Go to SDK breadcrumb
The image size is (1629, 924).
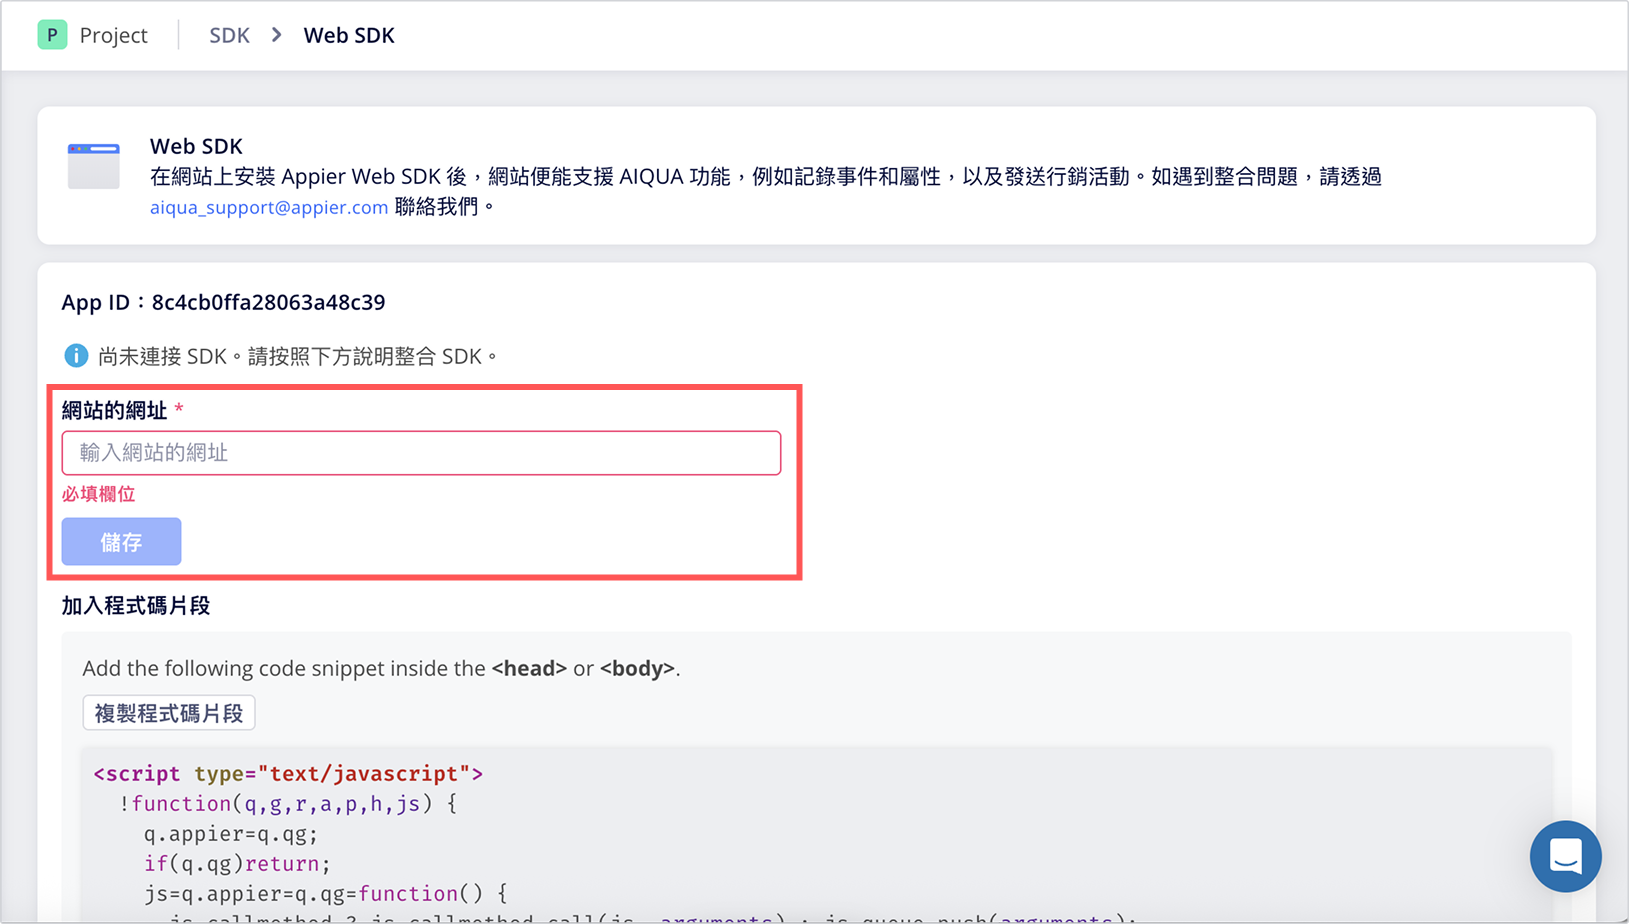[229, 35]
